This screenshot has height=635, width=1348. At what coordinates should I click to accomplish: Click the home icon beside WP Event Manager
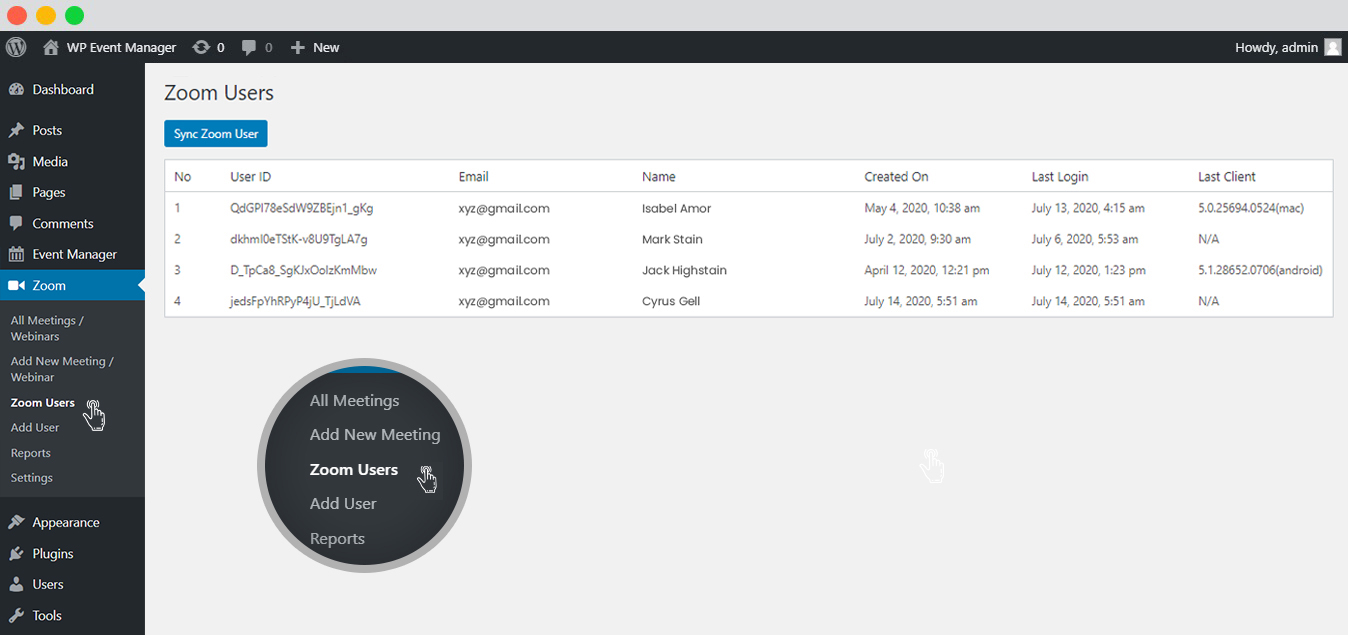point(51,47)
